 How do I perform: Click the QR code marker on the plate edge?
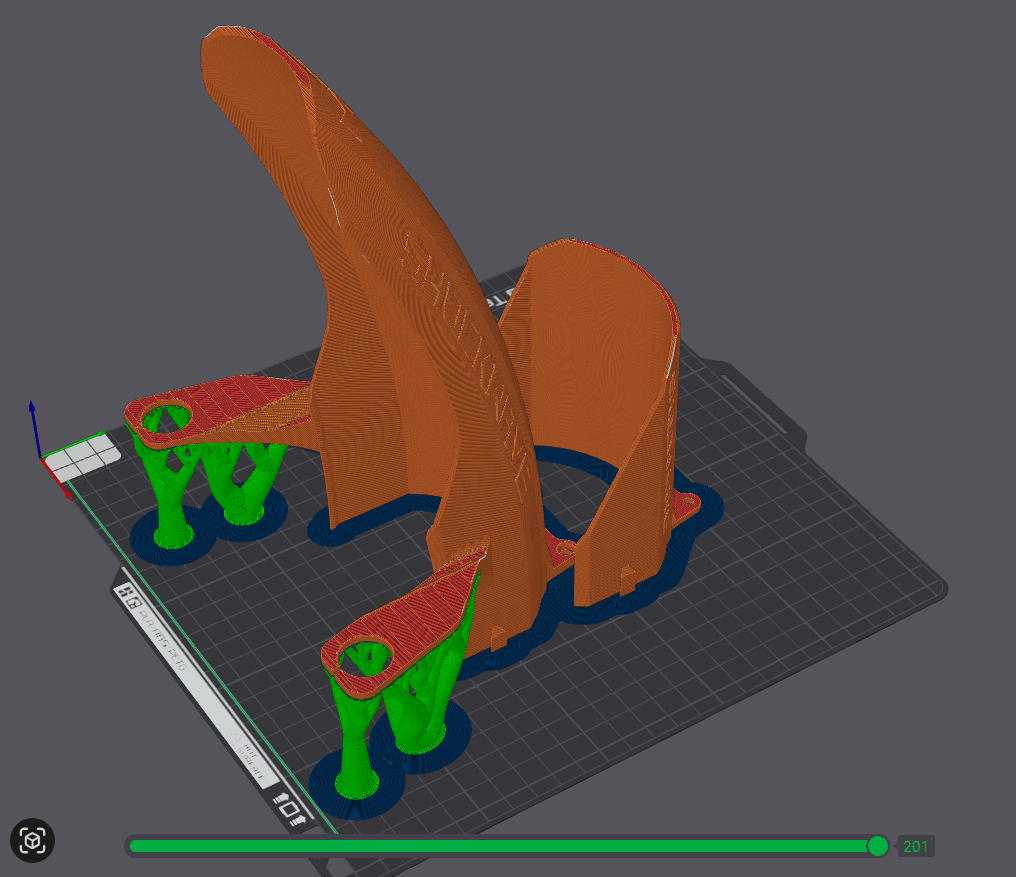click(x=124, y=591)
